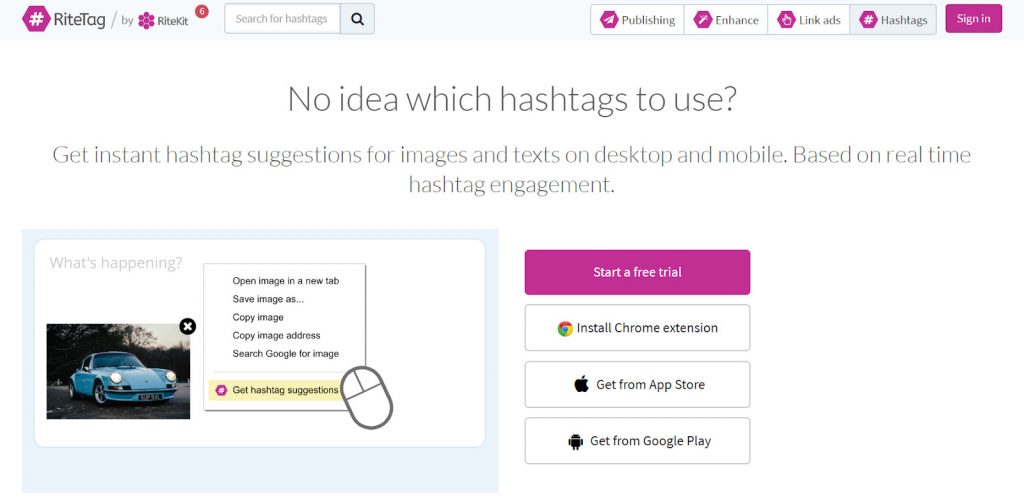This screenshot has height=497, width=1024.
Task: Start a free trial
Action: (637, 272)
